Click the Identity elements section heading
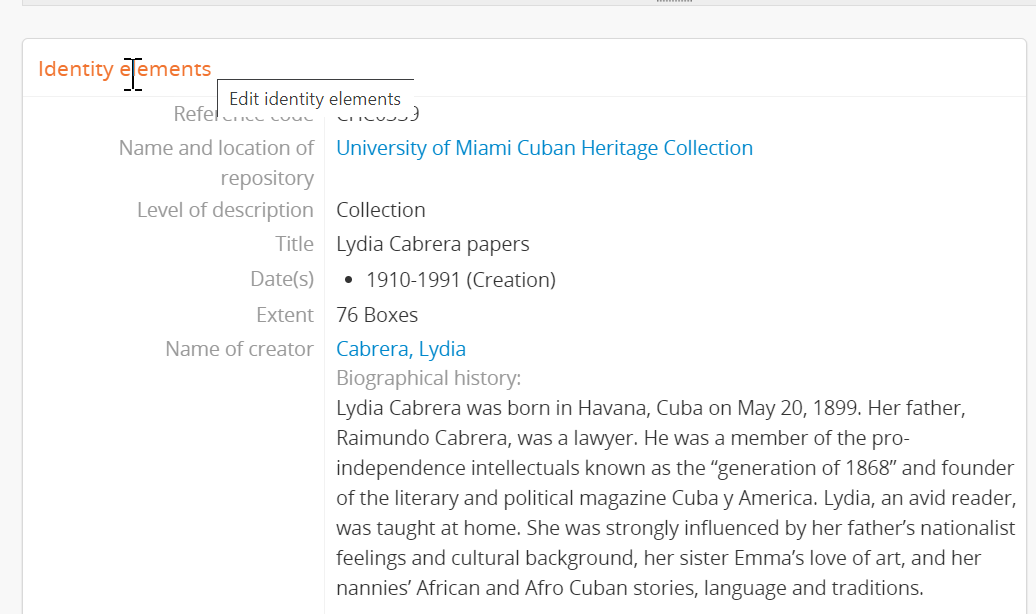 point(124,69)
